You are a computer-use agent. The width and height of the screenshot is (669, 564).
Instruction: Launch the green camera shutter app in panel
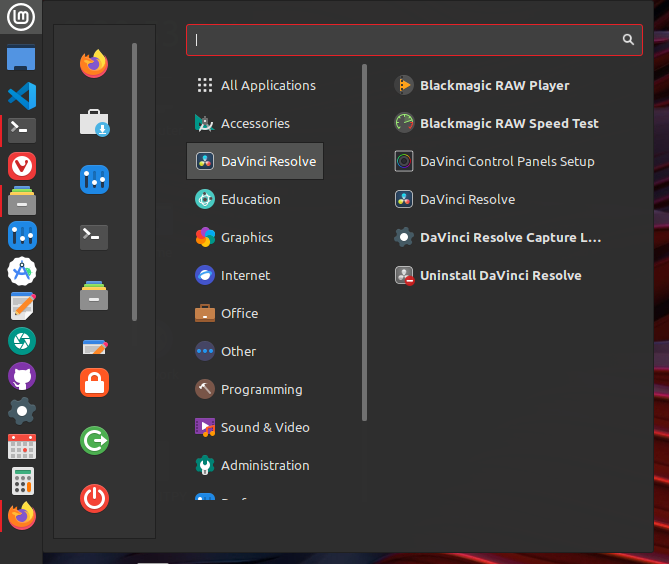coord(22,341)
